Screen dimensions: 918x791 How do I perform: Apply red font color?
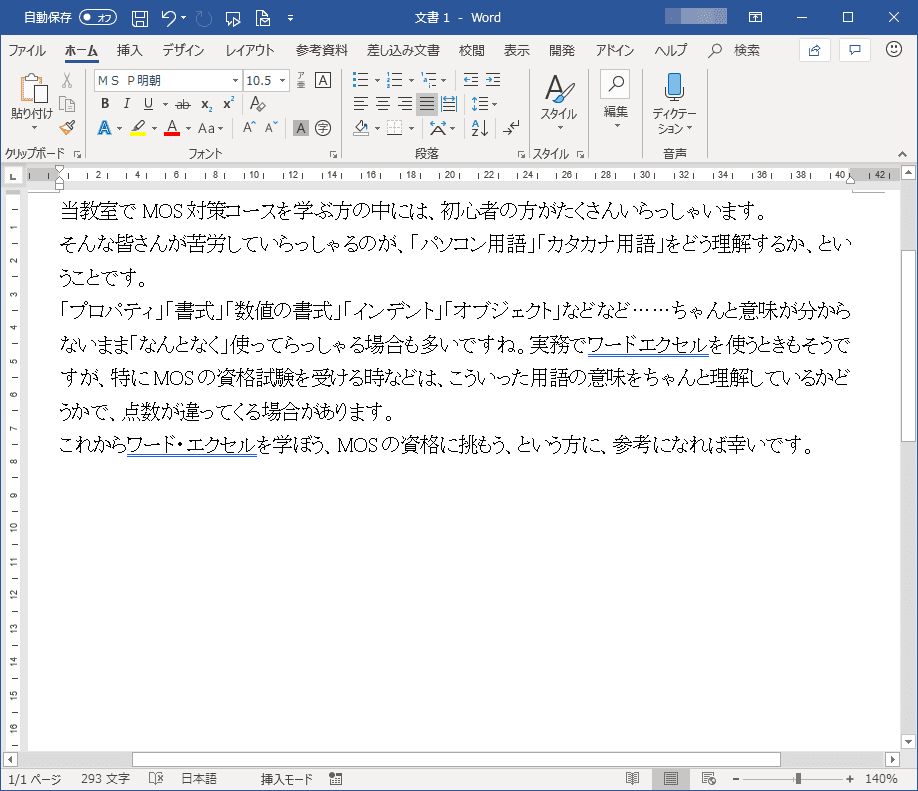(172, 128)
